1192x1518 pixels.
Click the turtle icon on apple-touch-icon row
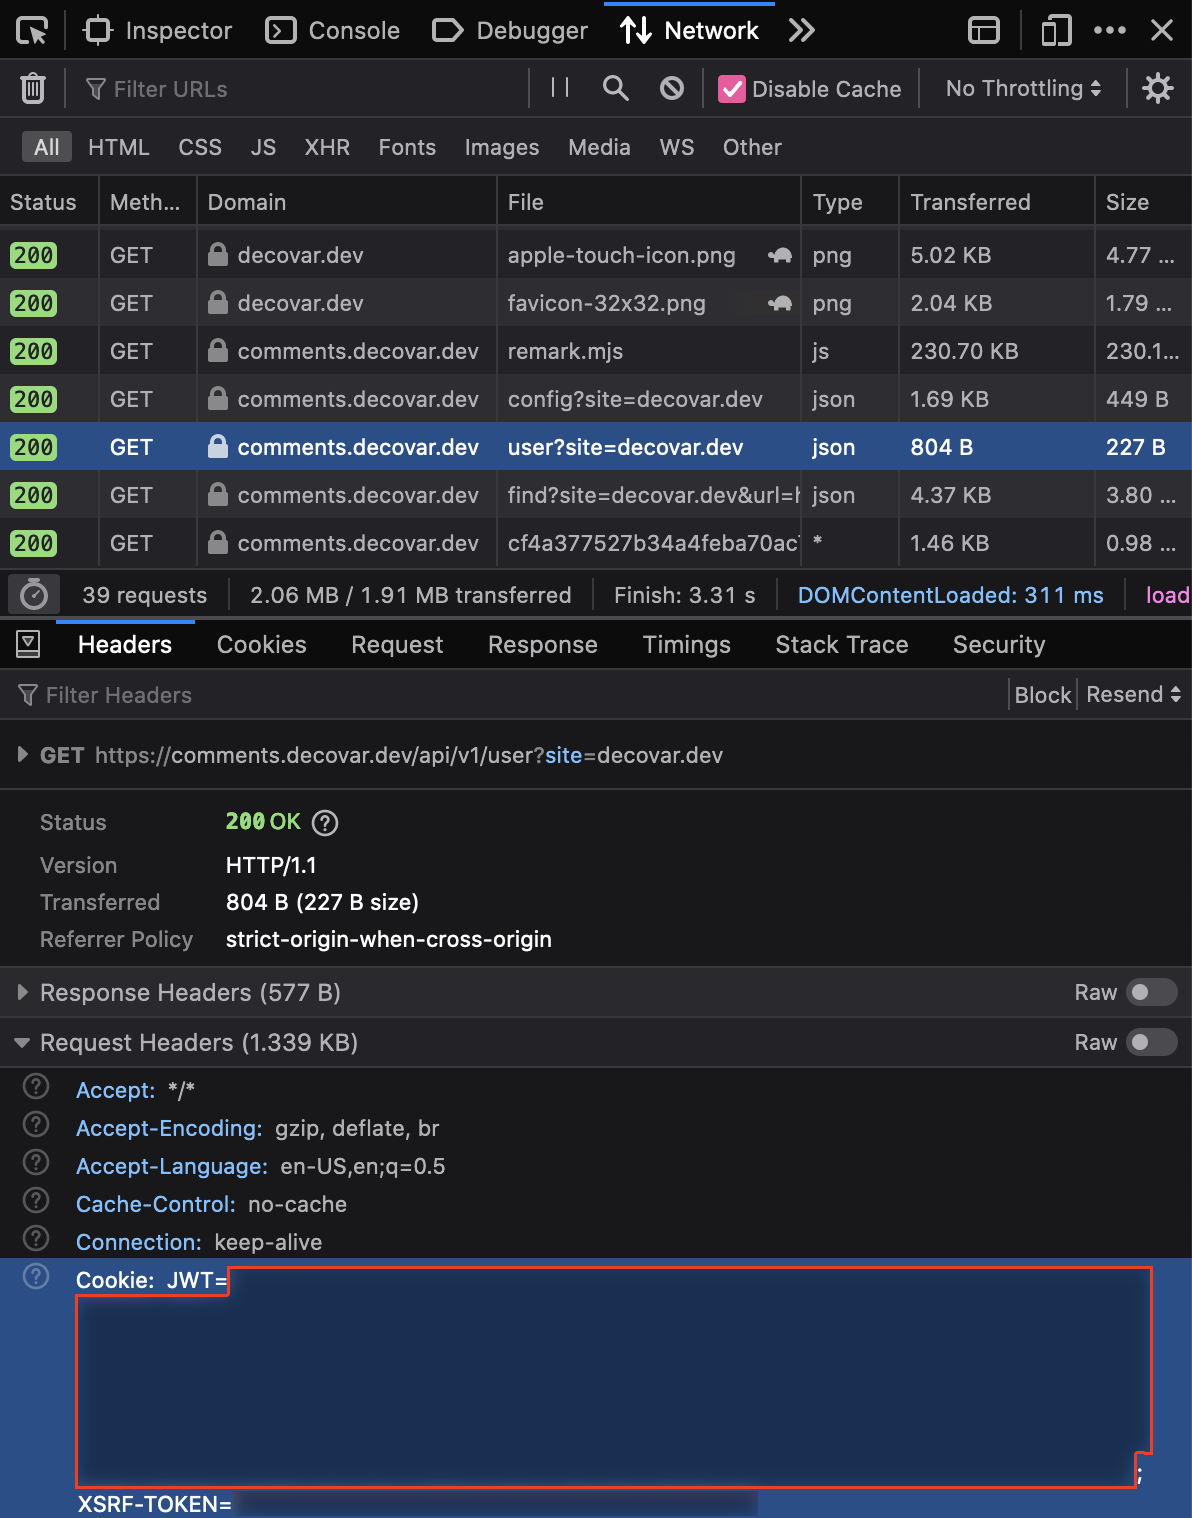coord(780,255)
